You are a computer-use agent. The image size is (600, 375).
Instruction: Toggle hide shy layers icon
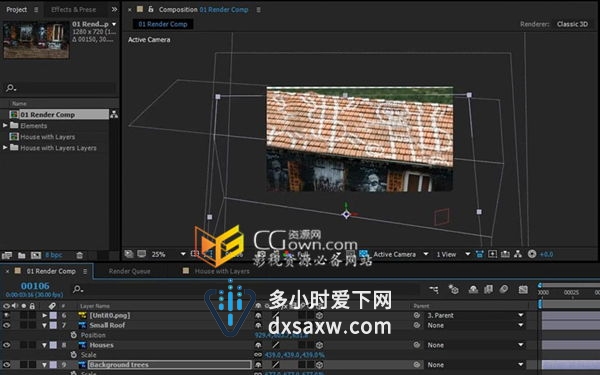point(473,290)
